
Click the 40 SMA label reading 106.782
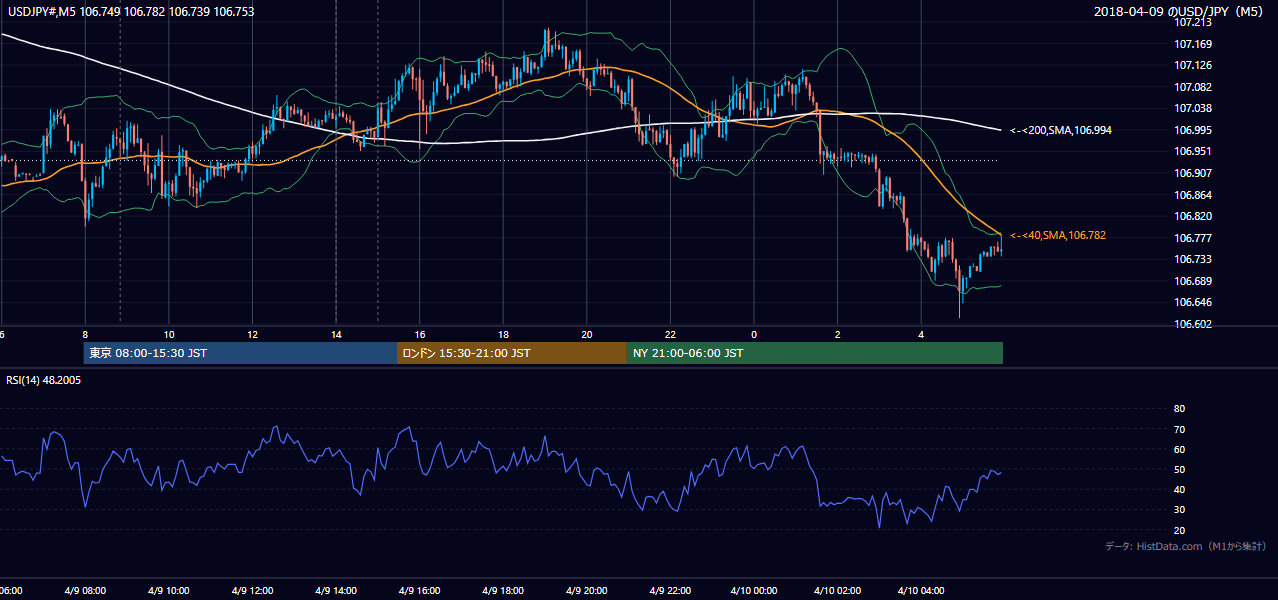coord(1058,235)
